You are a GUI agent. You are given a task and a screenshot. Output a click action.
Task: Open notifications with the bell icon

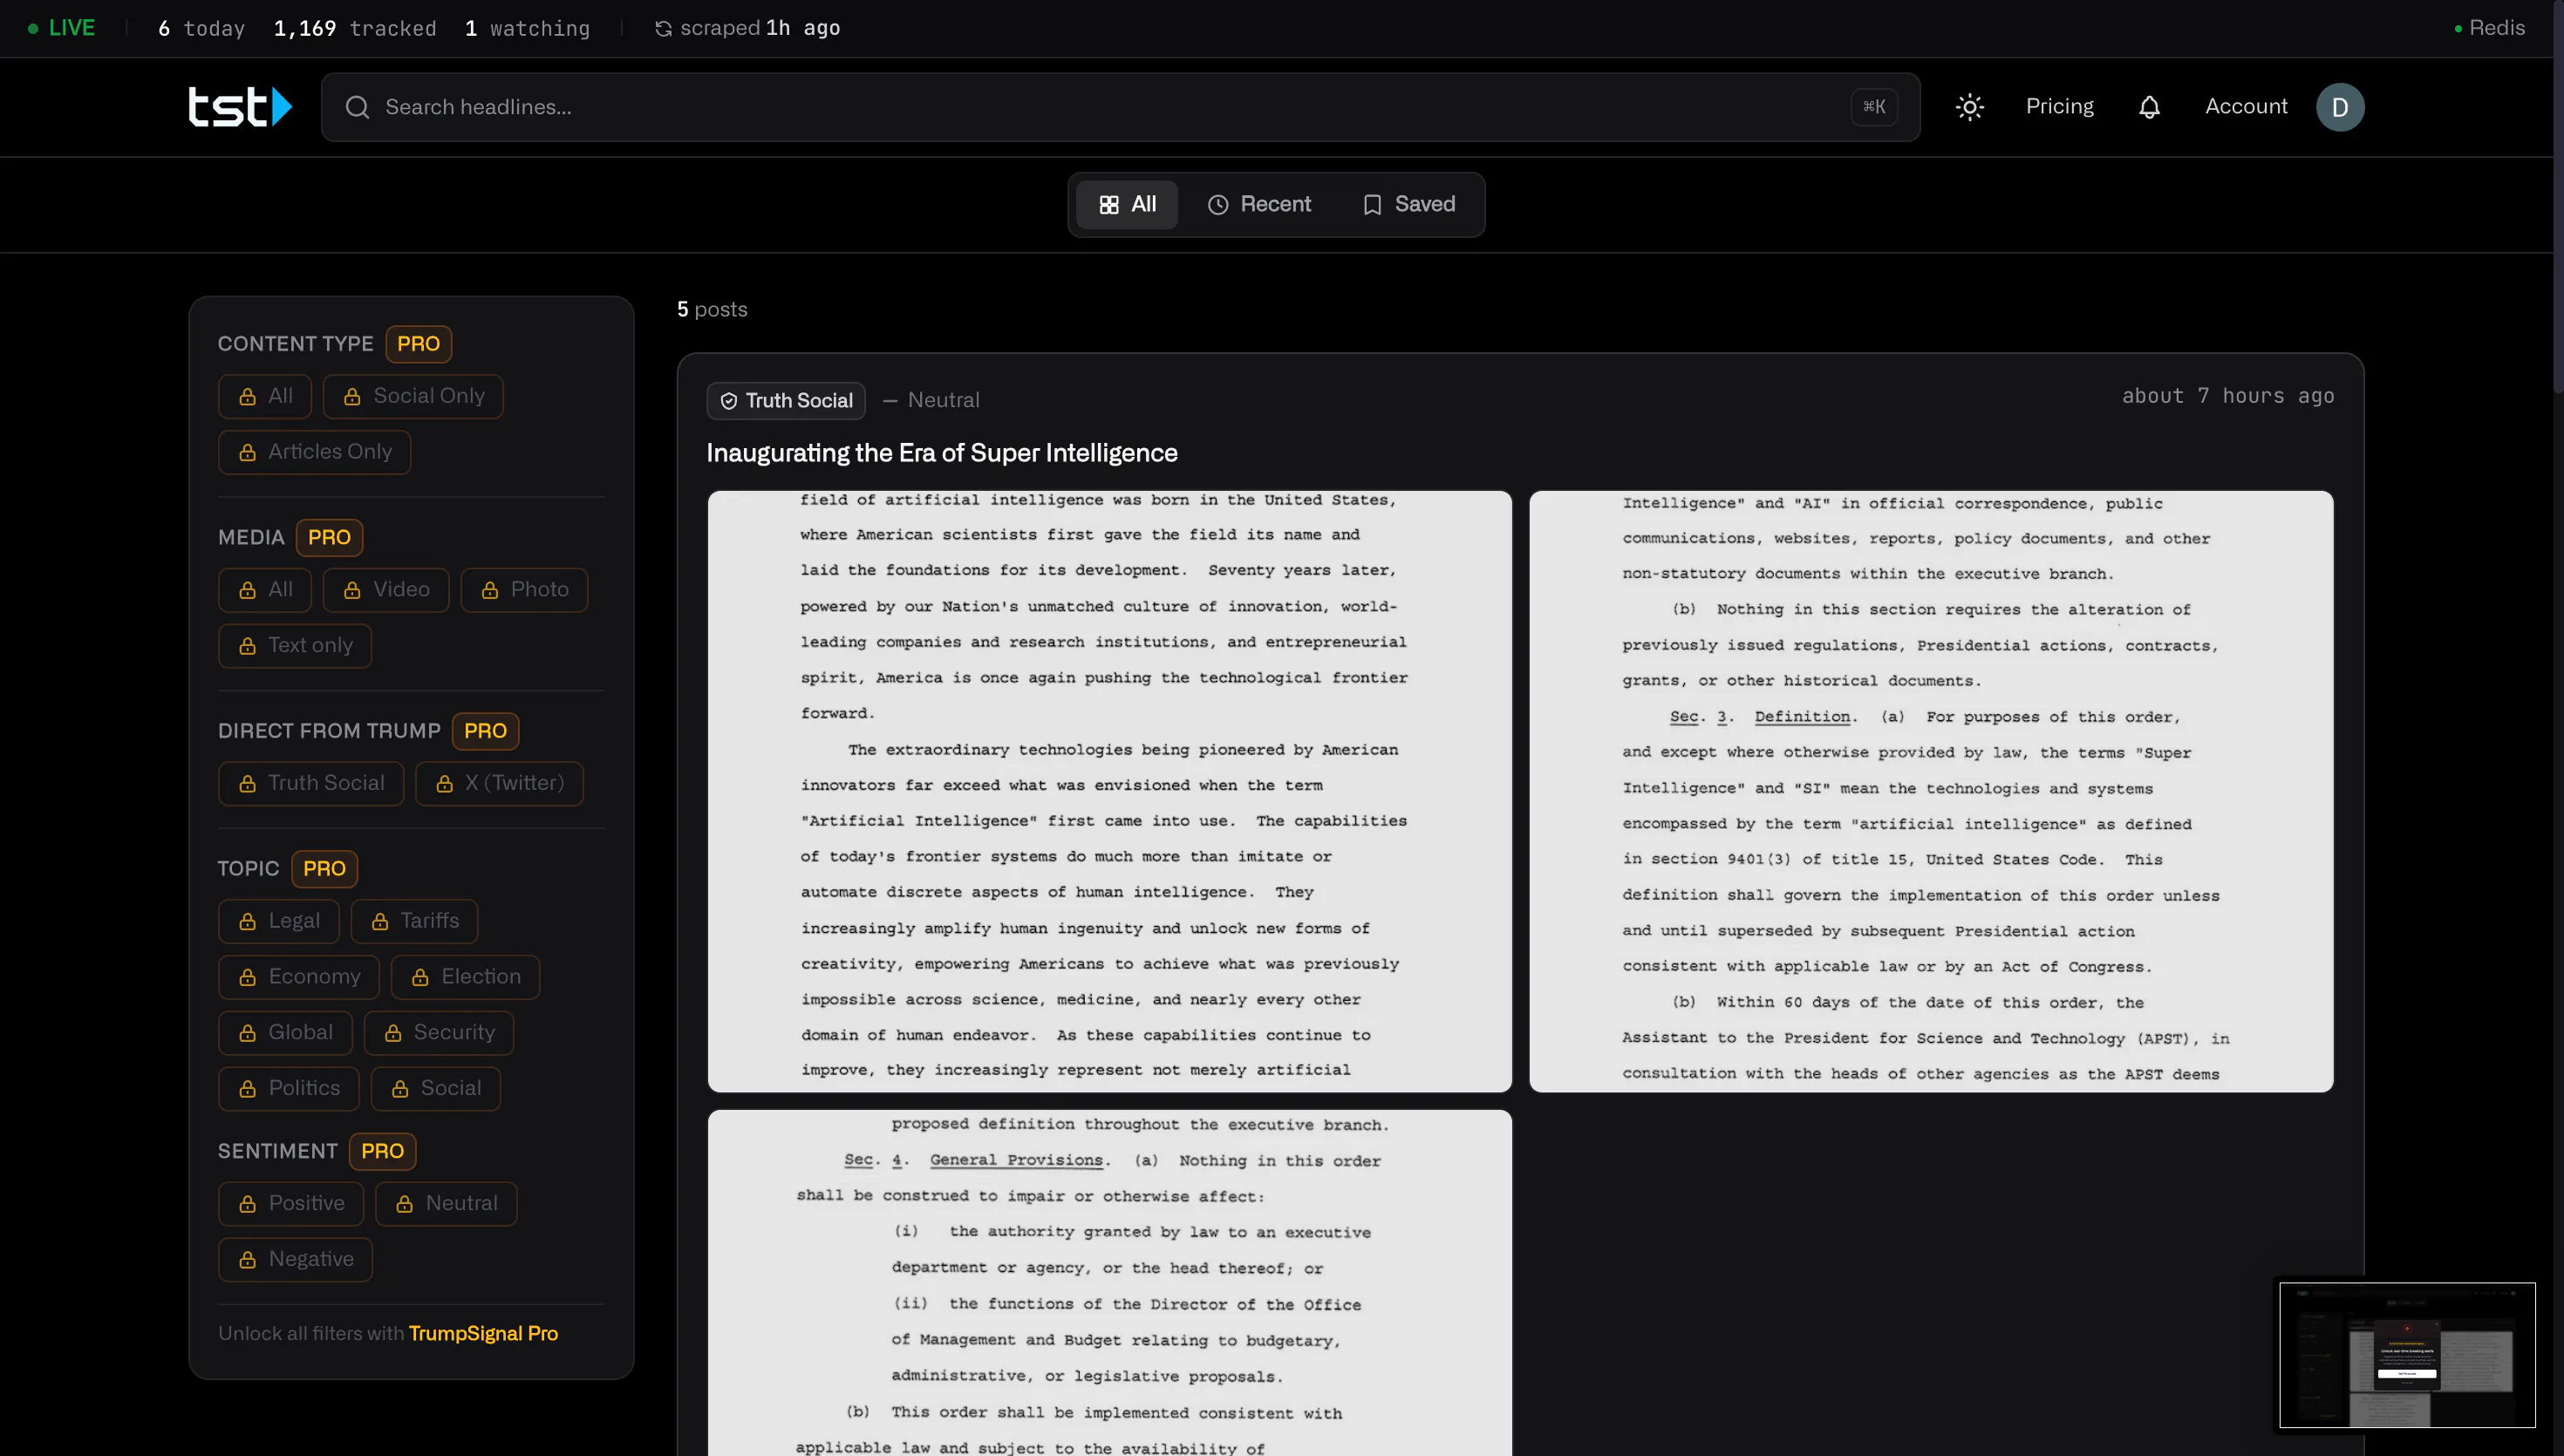[2149, 107]
